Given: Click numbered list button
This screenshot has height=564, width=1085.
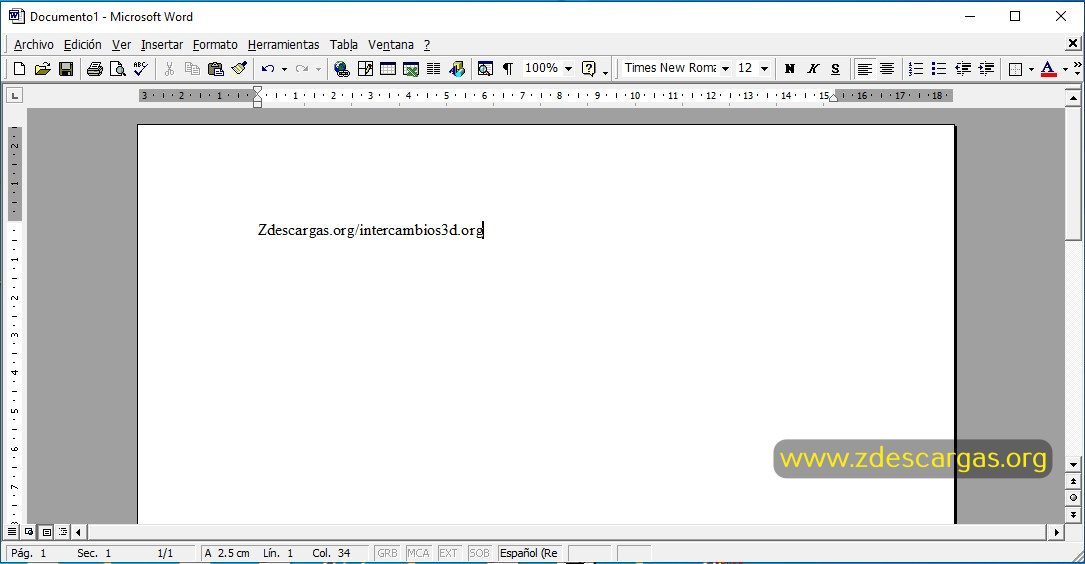Looking at the screenshot, I should [x=915, y=69].
